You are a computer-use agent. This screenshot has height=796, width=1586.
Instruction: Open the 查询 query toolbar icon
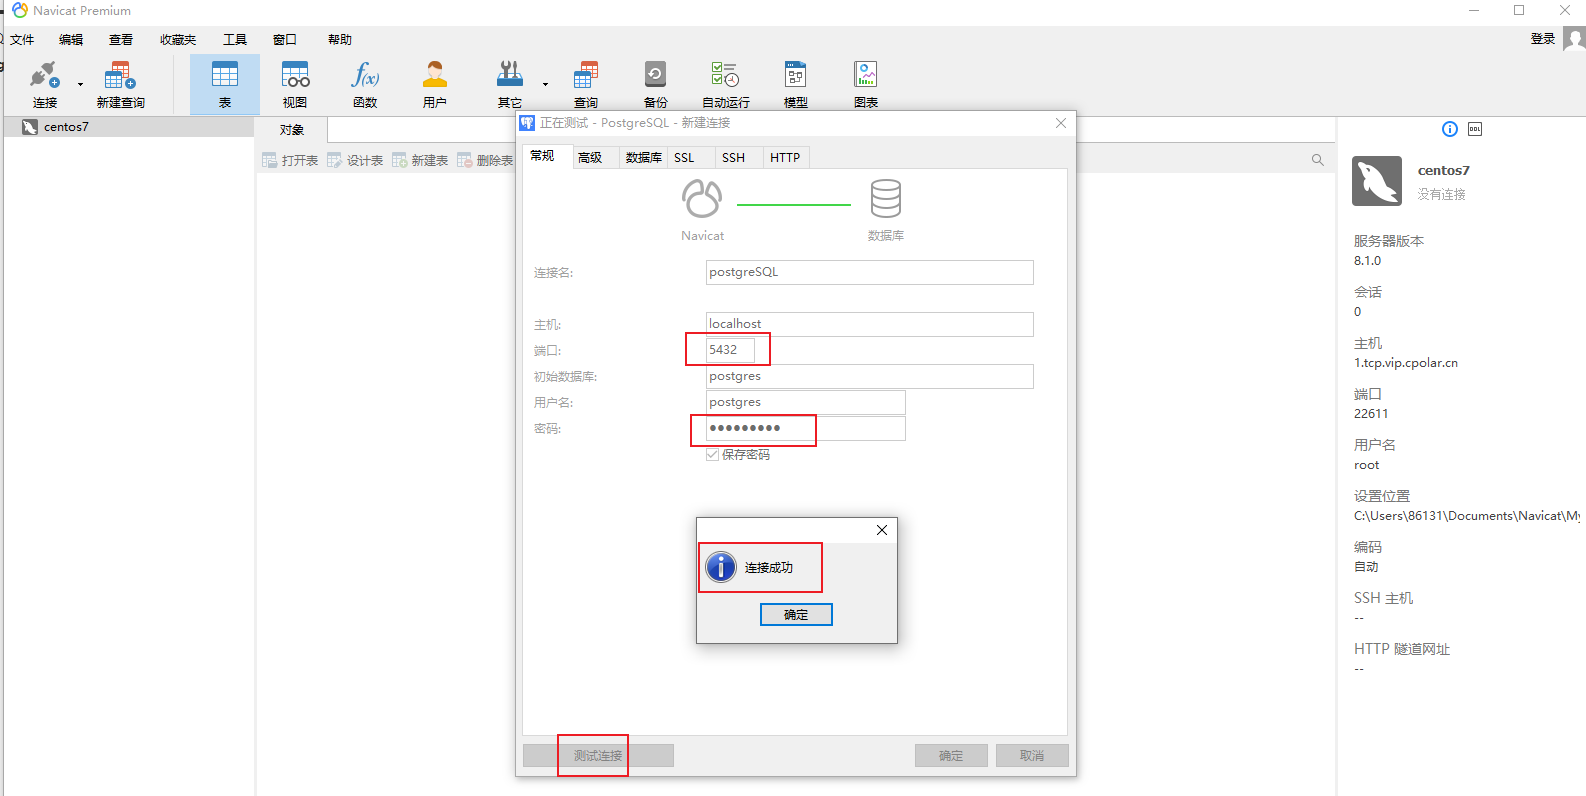point(586,84)
